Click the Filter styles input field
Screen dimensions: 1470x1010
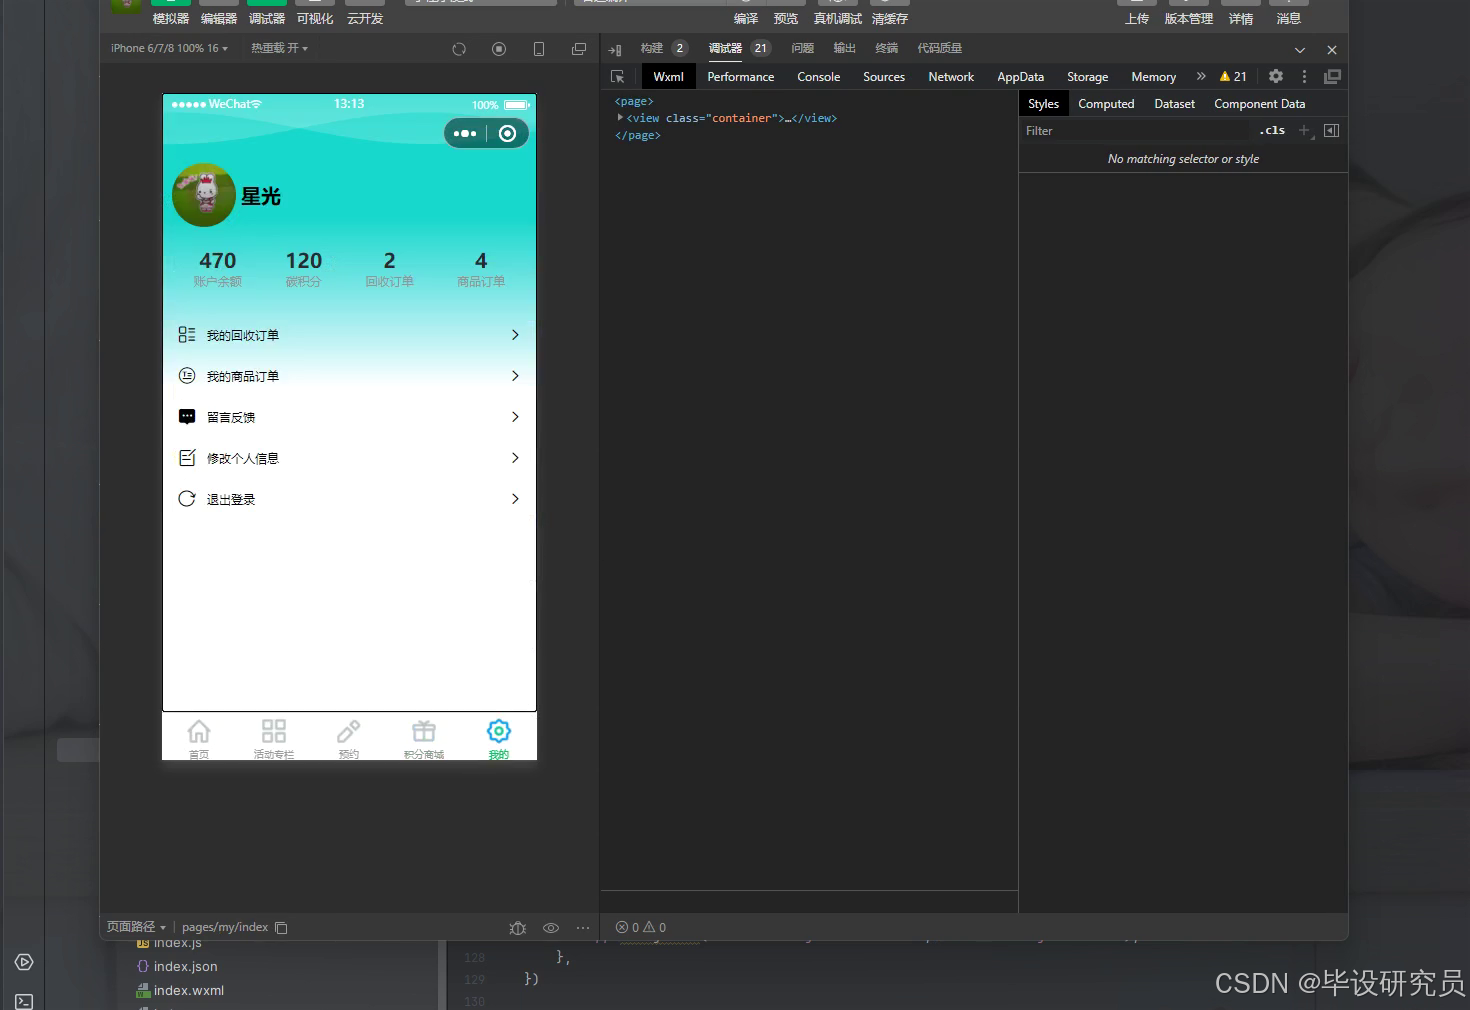(1136, 131)
